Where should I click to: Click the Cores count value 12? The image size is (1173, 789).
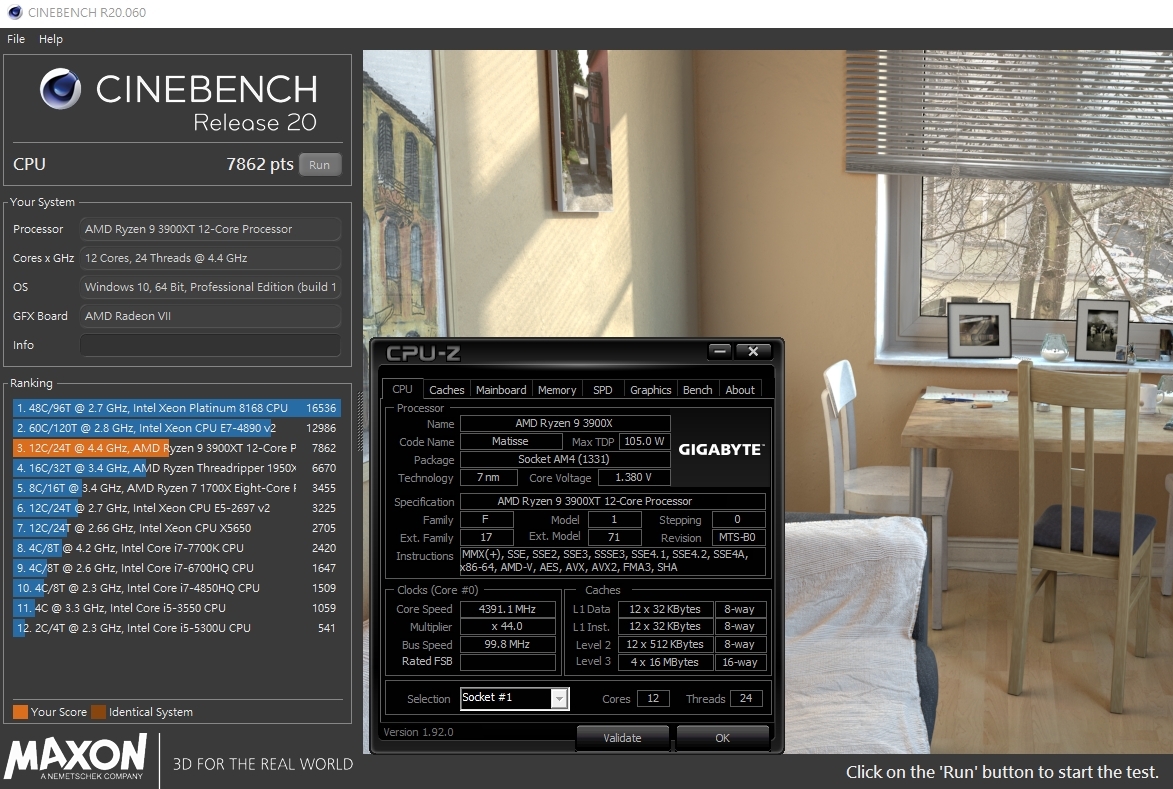(x=653, y=699)
